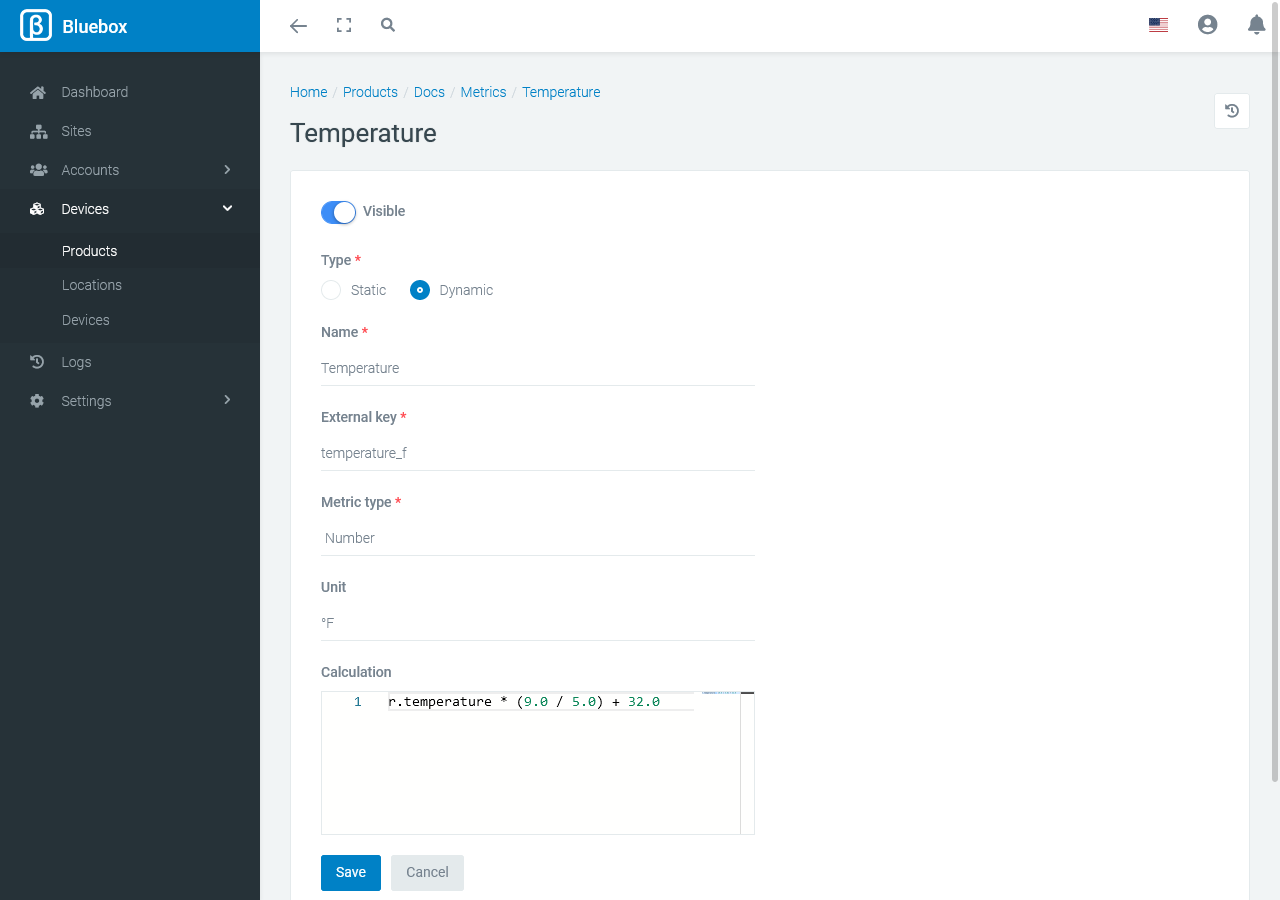Open the history icon button
1280x900 pixels.
1231,111
